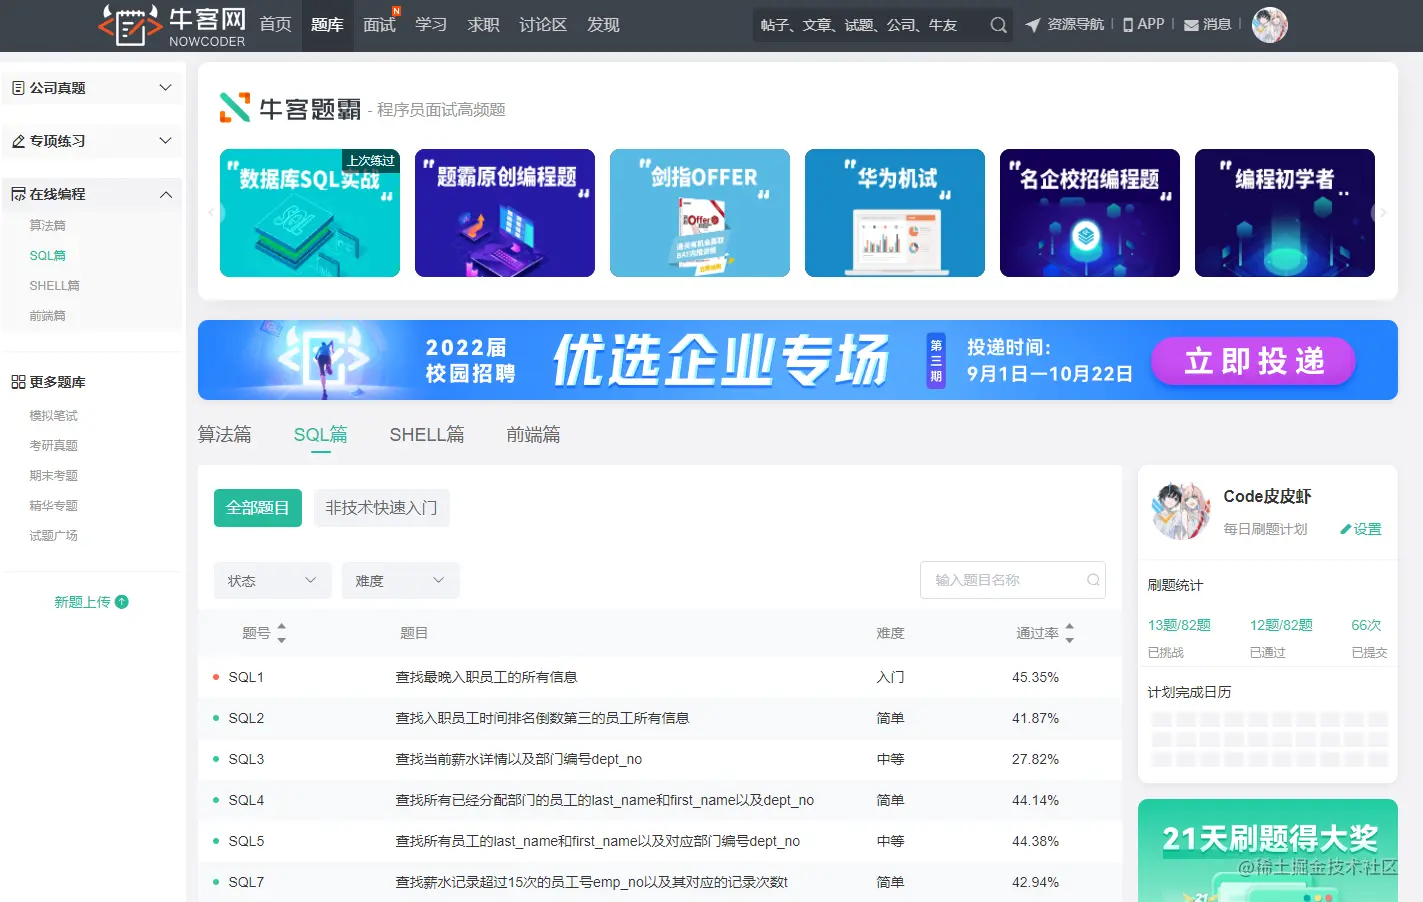Open 考研真题 in sidebar
1423x902 pixels.
[53, 446]
